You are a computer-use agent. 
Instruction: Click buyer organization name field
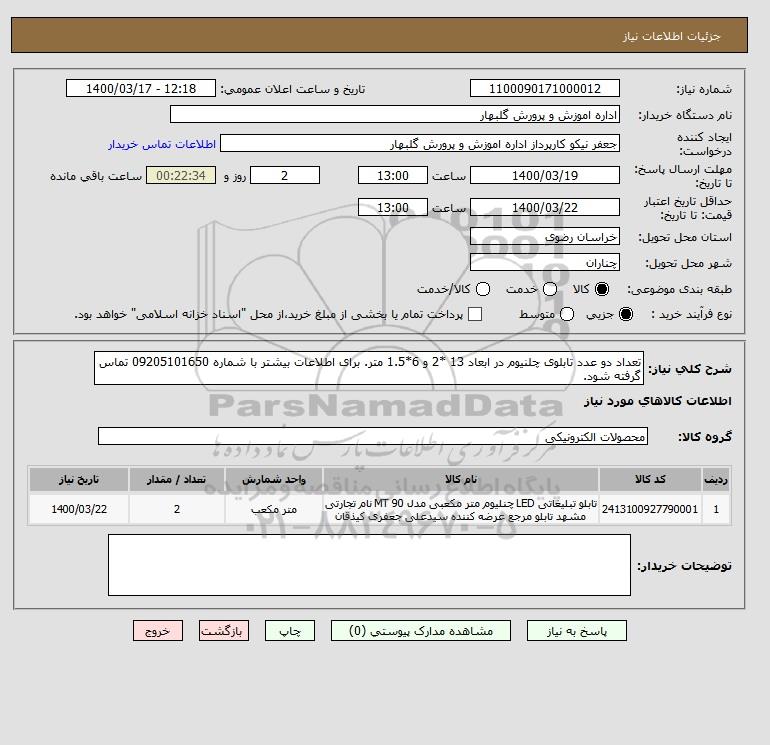coord(395,115)
